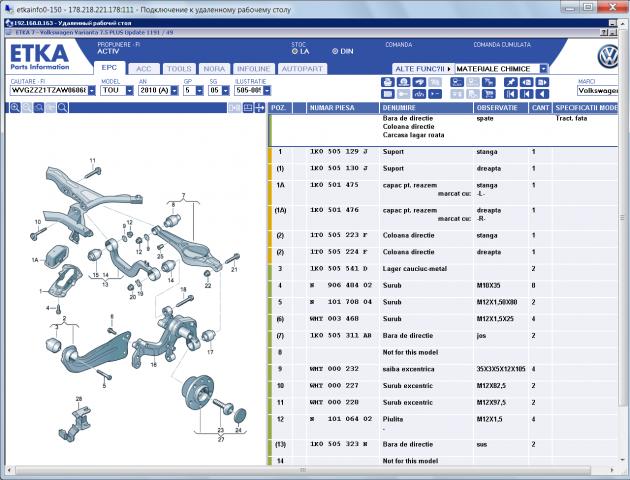Image resolution: width=630 pixels, height=480 pixels.
Task: Click the CANT column header
Action: (540, 108)
